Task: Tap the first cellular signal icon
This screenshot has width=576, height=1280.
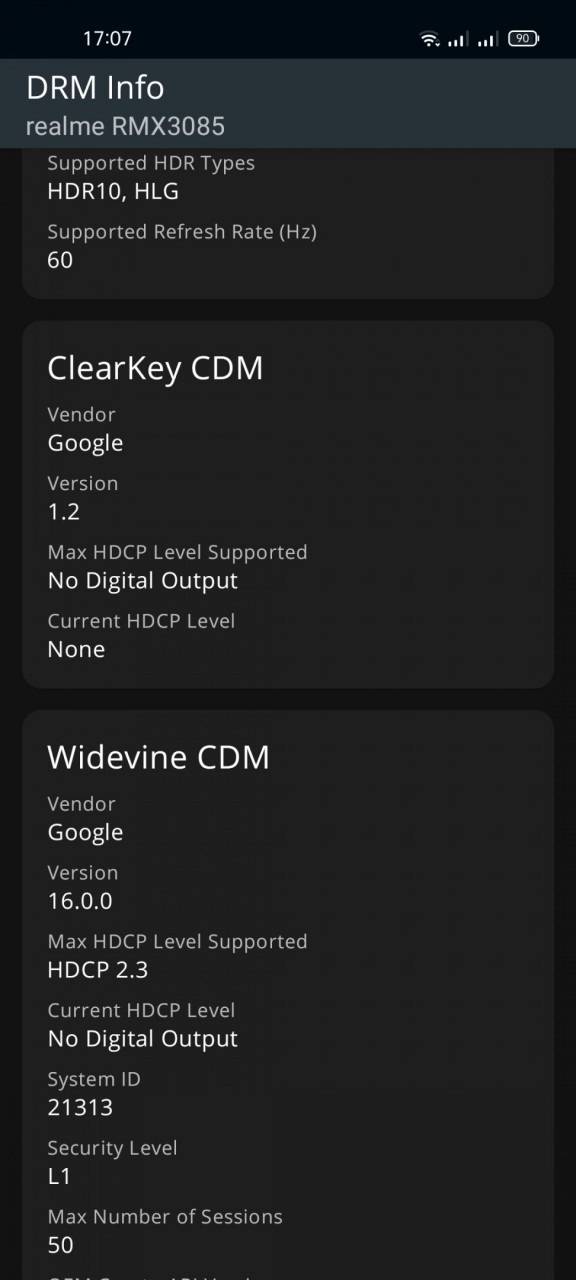Action: (458, 39)
